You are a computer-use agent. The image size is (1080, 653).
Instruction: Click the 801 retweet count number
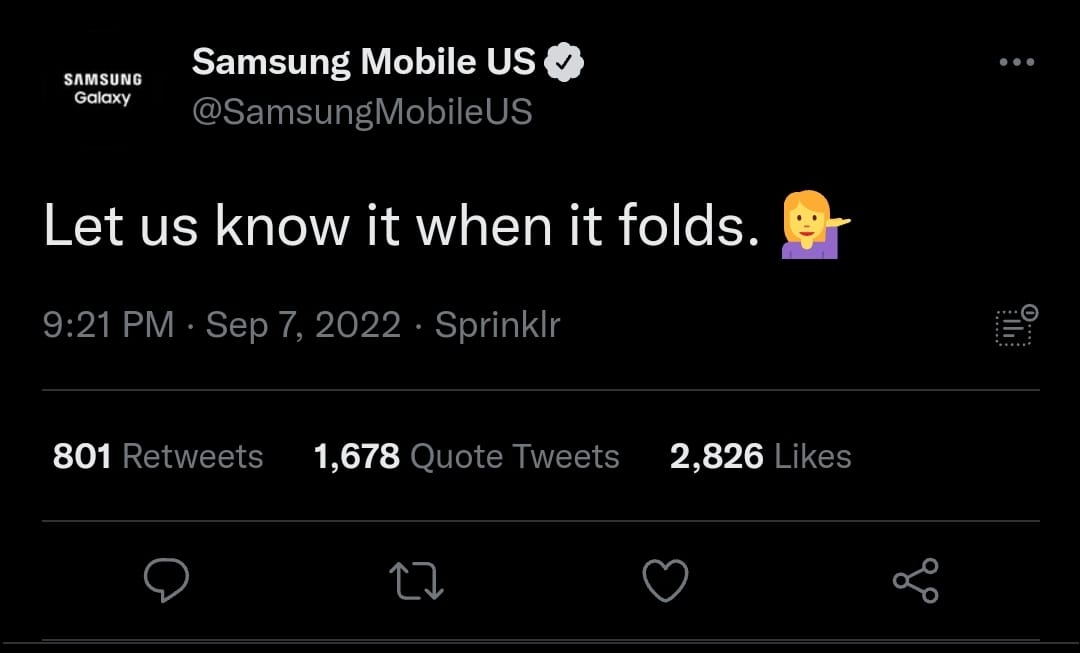point(82,457)
